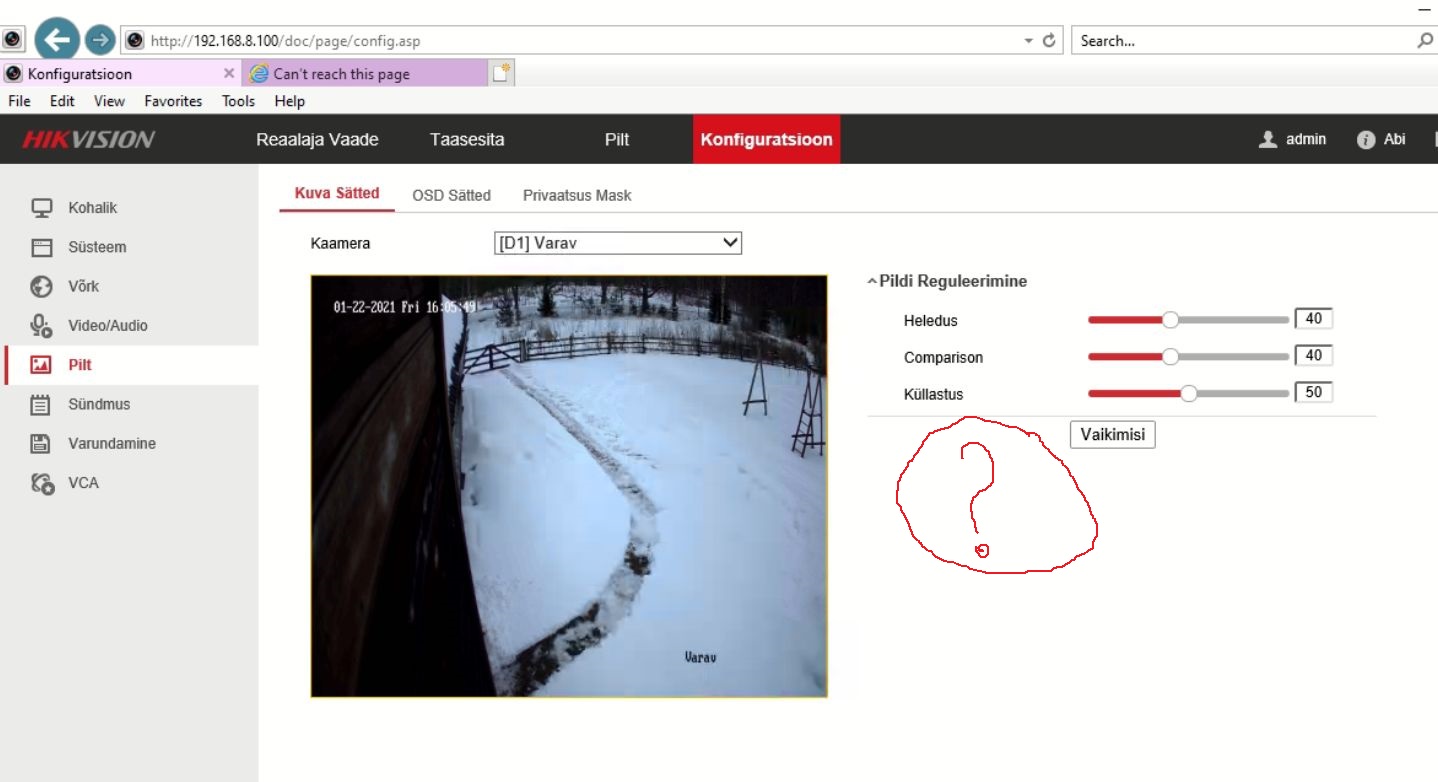Click the Kohalik monitor icon in sidebar
The width and height of the screenshot is (1438, 782).
click(x=41, y=208)
